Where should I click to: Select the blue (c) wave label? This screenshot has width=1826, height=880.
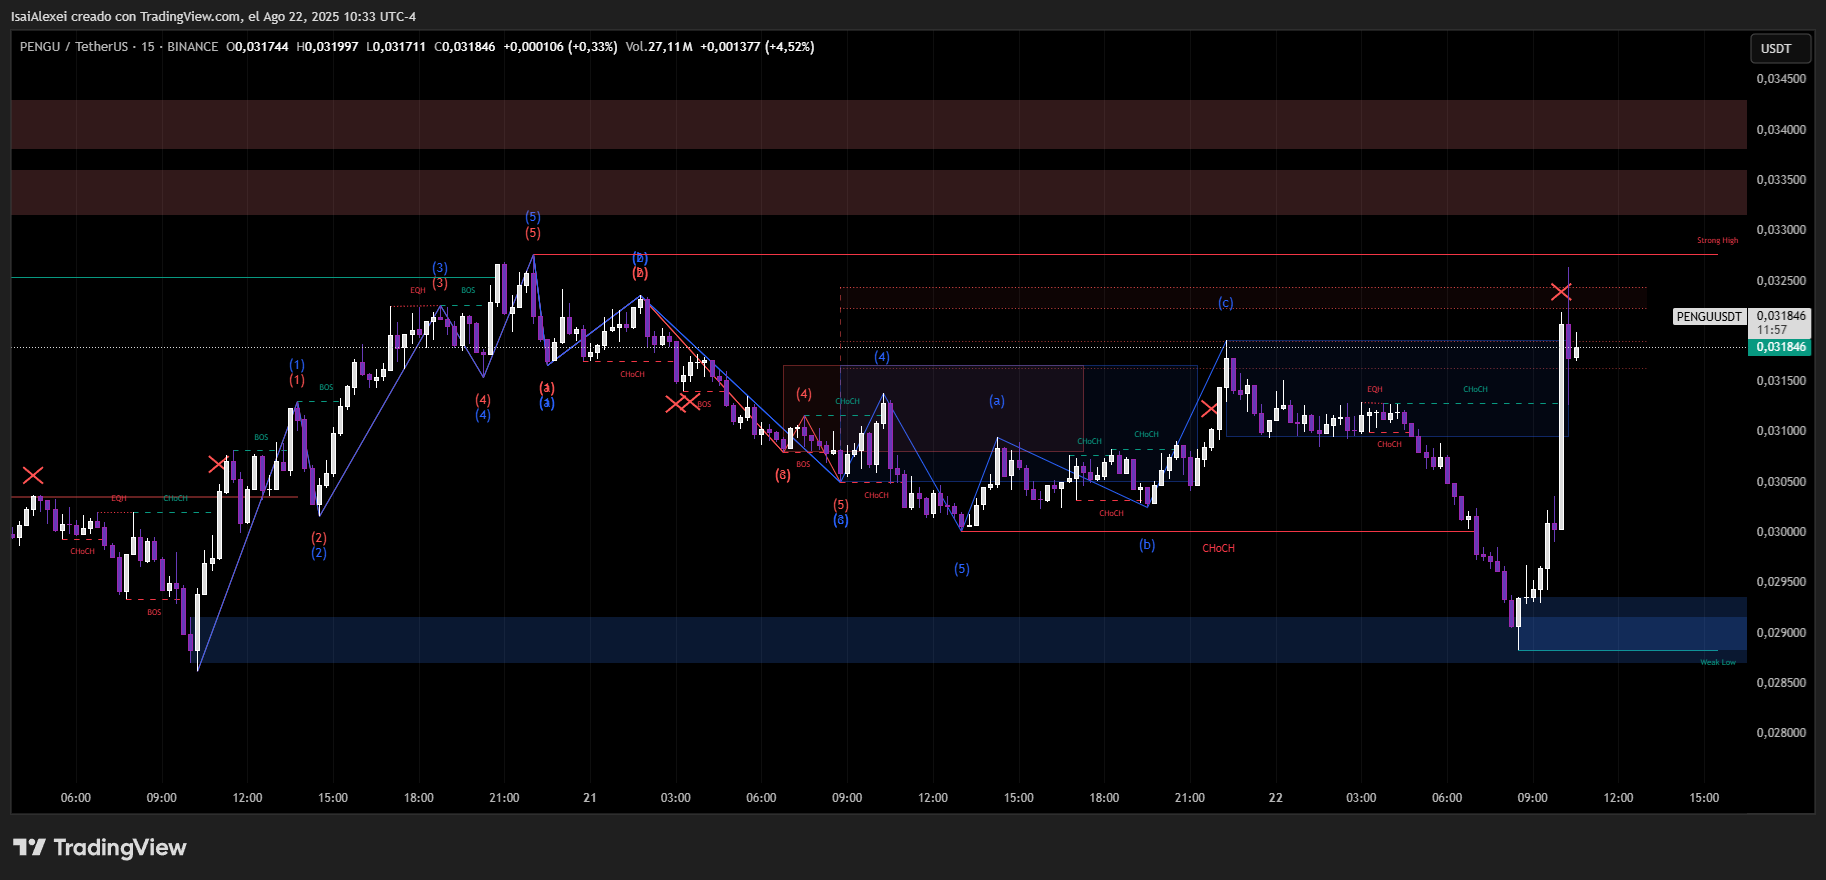(x=1225, y=303)
